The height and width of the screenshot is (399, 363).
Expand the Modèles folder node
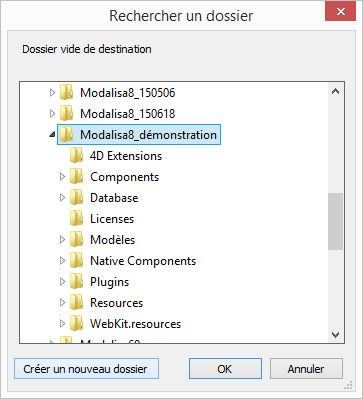point(62,240)
